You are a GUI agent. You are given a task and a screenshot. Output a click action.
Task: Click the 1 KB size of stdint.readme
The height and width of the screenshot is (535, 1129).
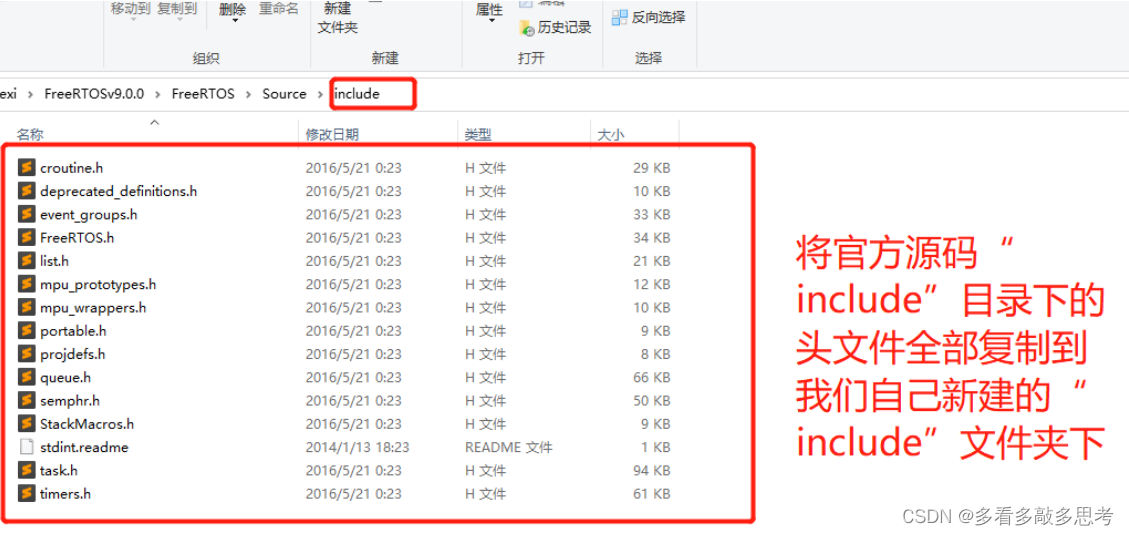click(655, 447)
